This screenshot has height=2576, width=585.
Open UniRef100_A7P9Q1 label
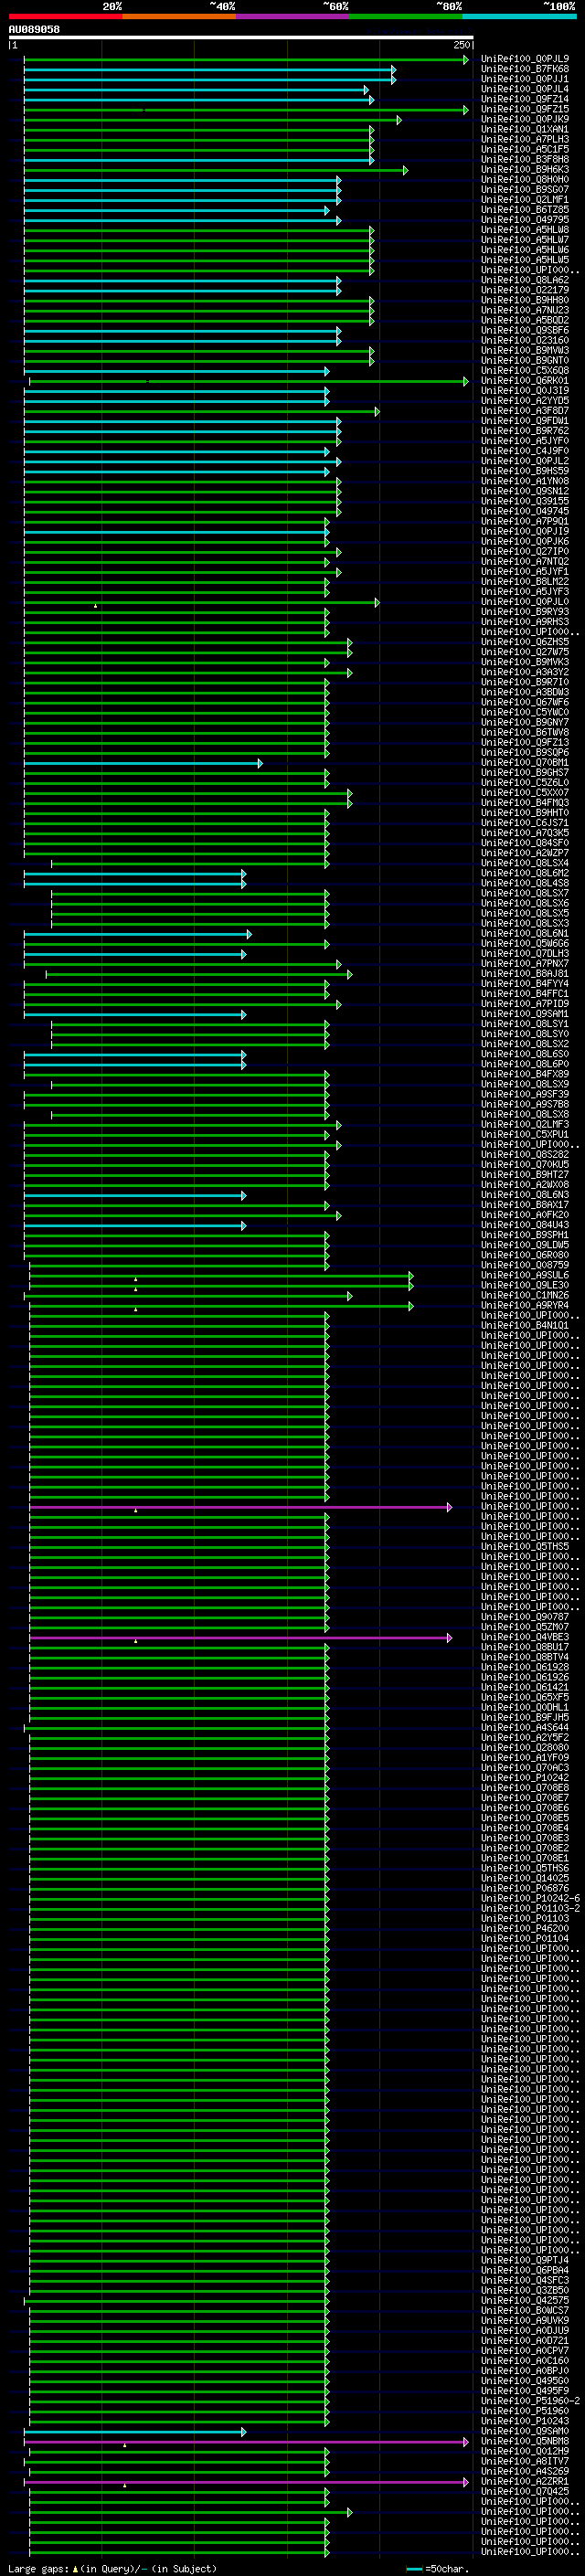pyautogui.click(x=525, y=521)
